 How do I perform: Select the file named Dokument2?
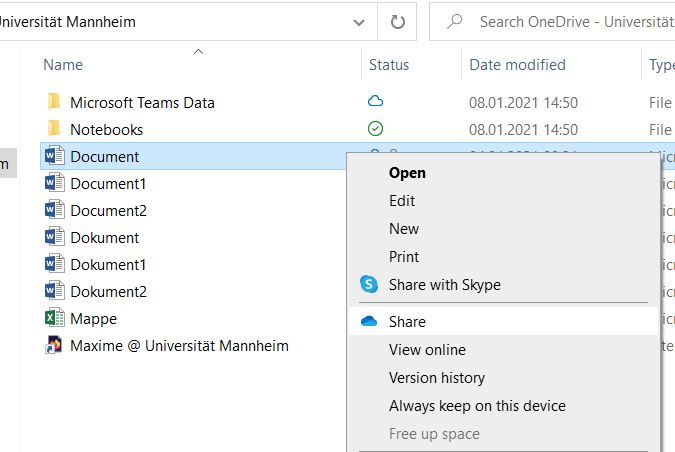pyautogui.click(x=108, y=292)
